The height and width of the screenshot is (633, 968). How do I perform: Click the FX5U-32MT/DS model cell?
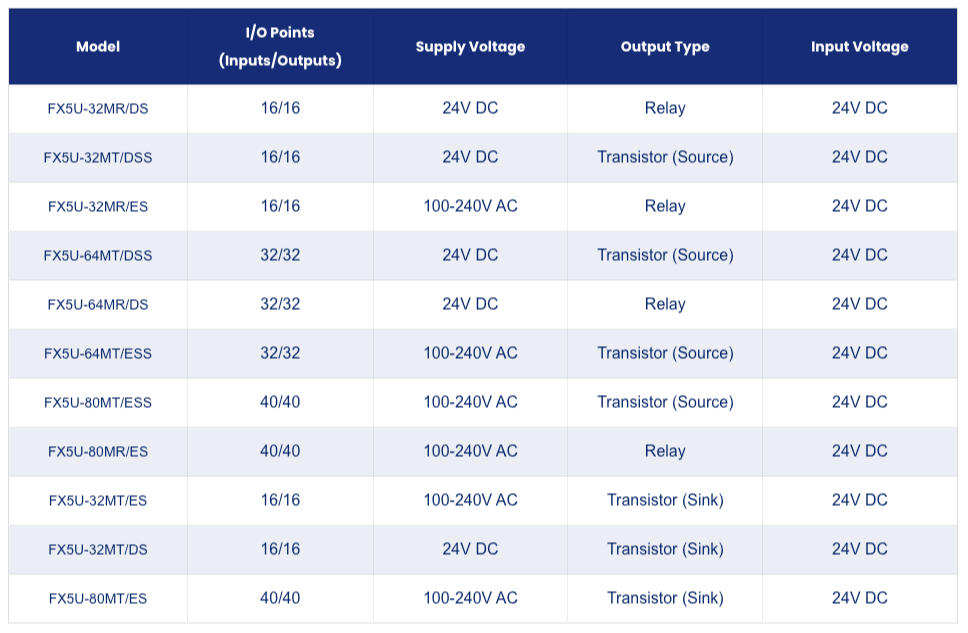click(x=98, y=550)
